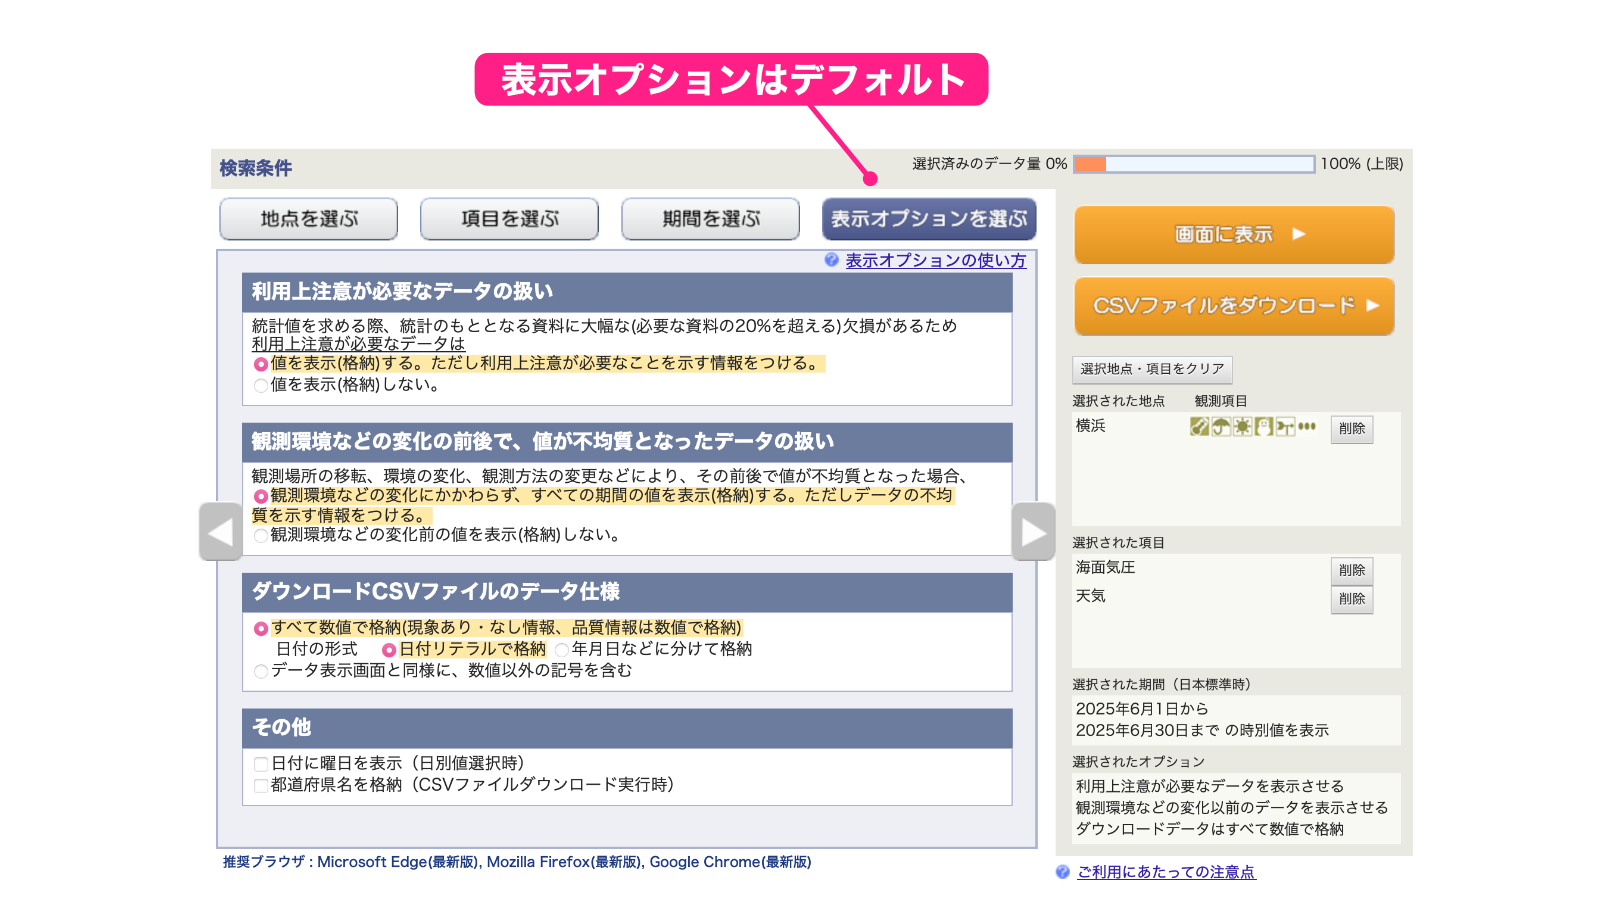1624x914 pixels.
Task: Select 観測環境などの変化前の値を表示しない radio
Action: click(x=261, y=536)
